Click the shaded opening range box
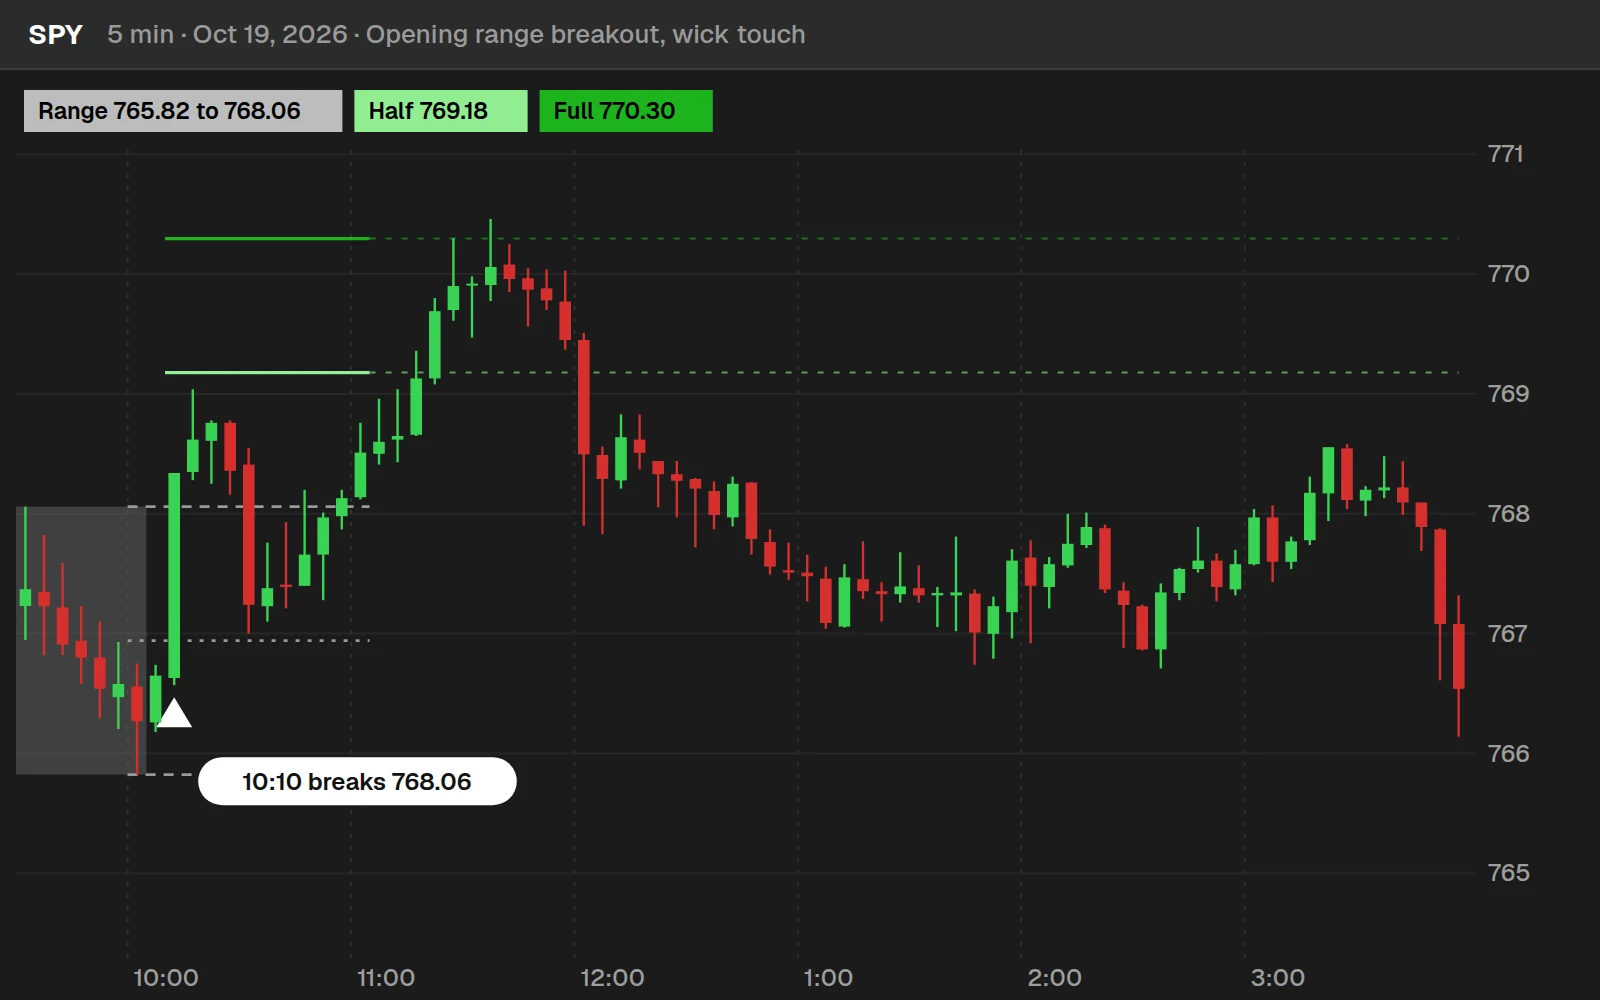Screen dimensions: 1600x1000 click(81, 640)
